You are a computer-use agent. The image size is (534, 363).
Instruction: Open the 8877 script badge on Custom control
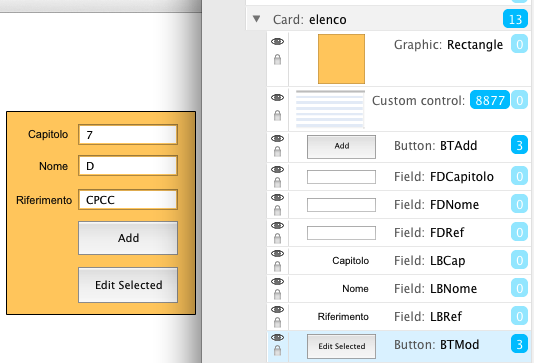(x=489, y=100)
